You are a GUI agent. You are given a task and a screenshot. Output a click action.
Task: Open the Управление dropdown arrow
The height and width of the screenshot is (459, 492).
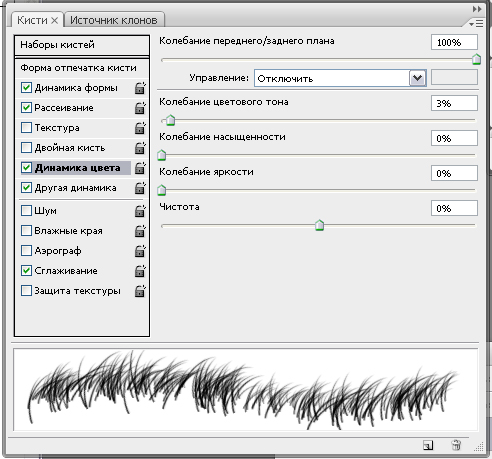click(x=417, y=79)
